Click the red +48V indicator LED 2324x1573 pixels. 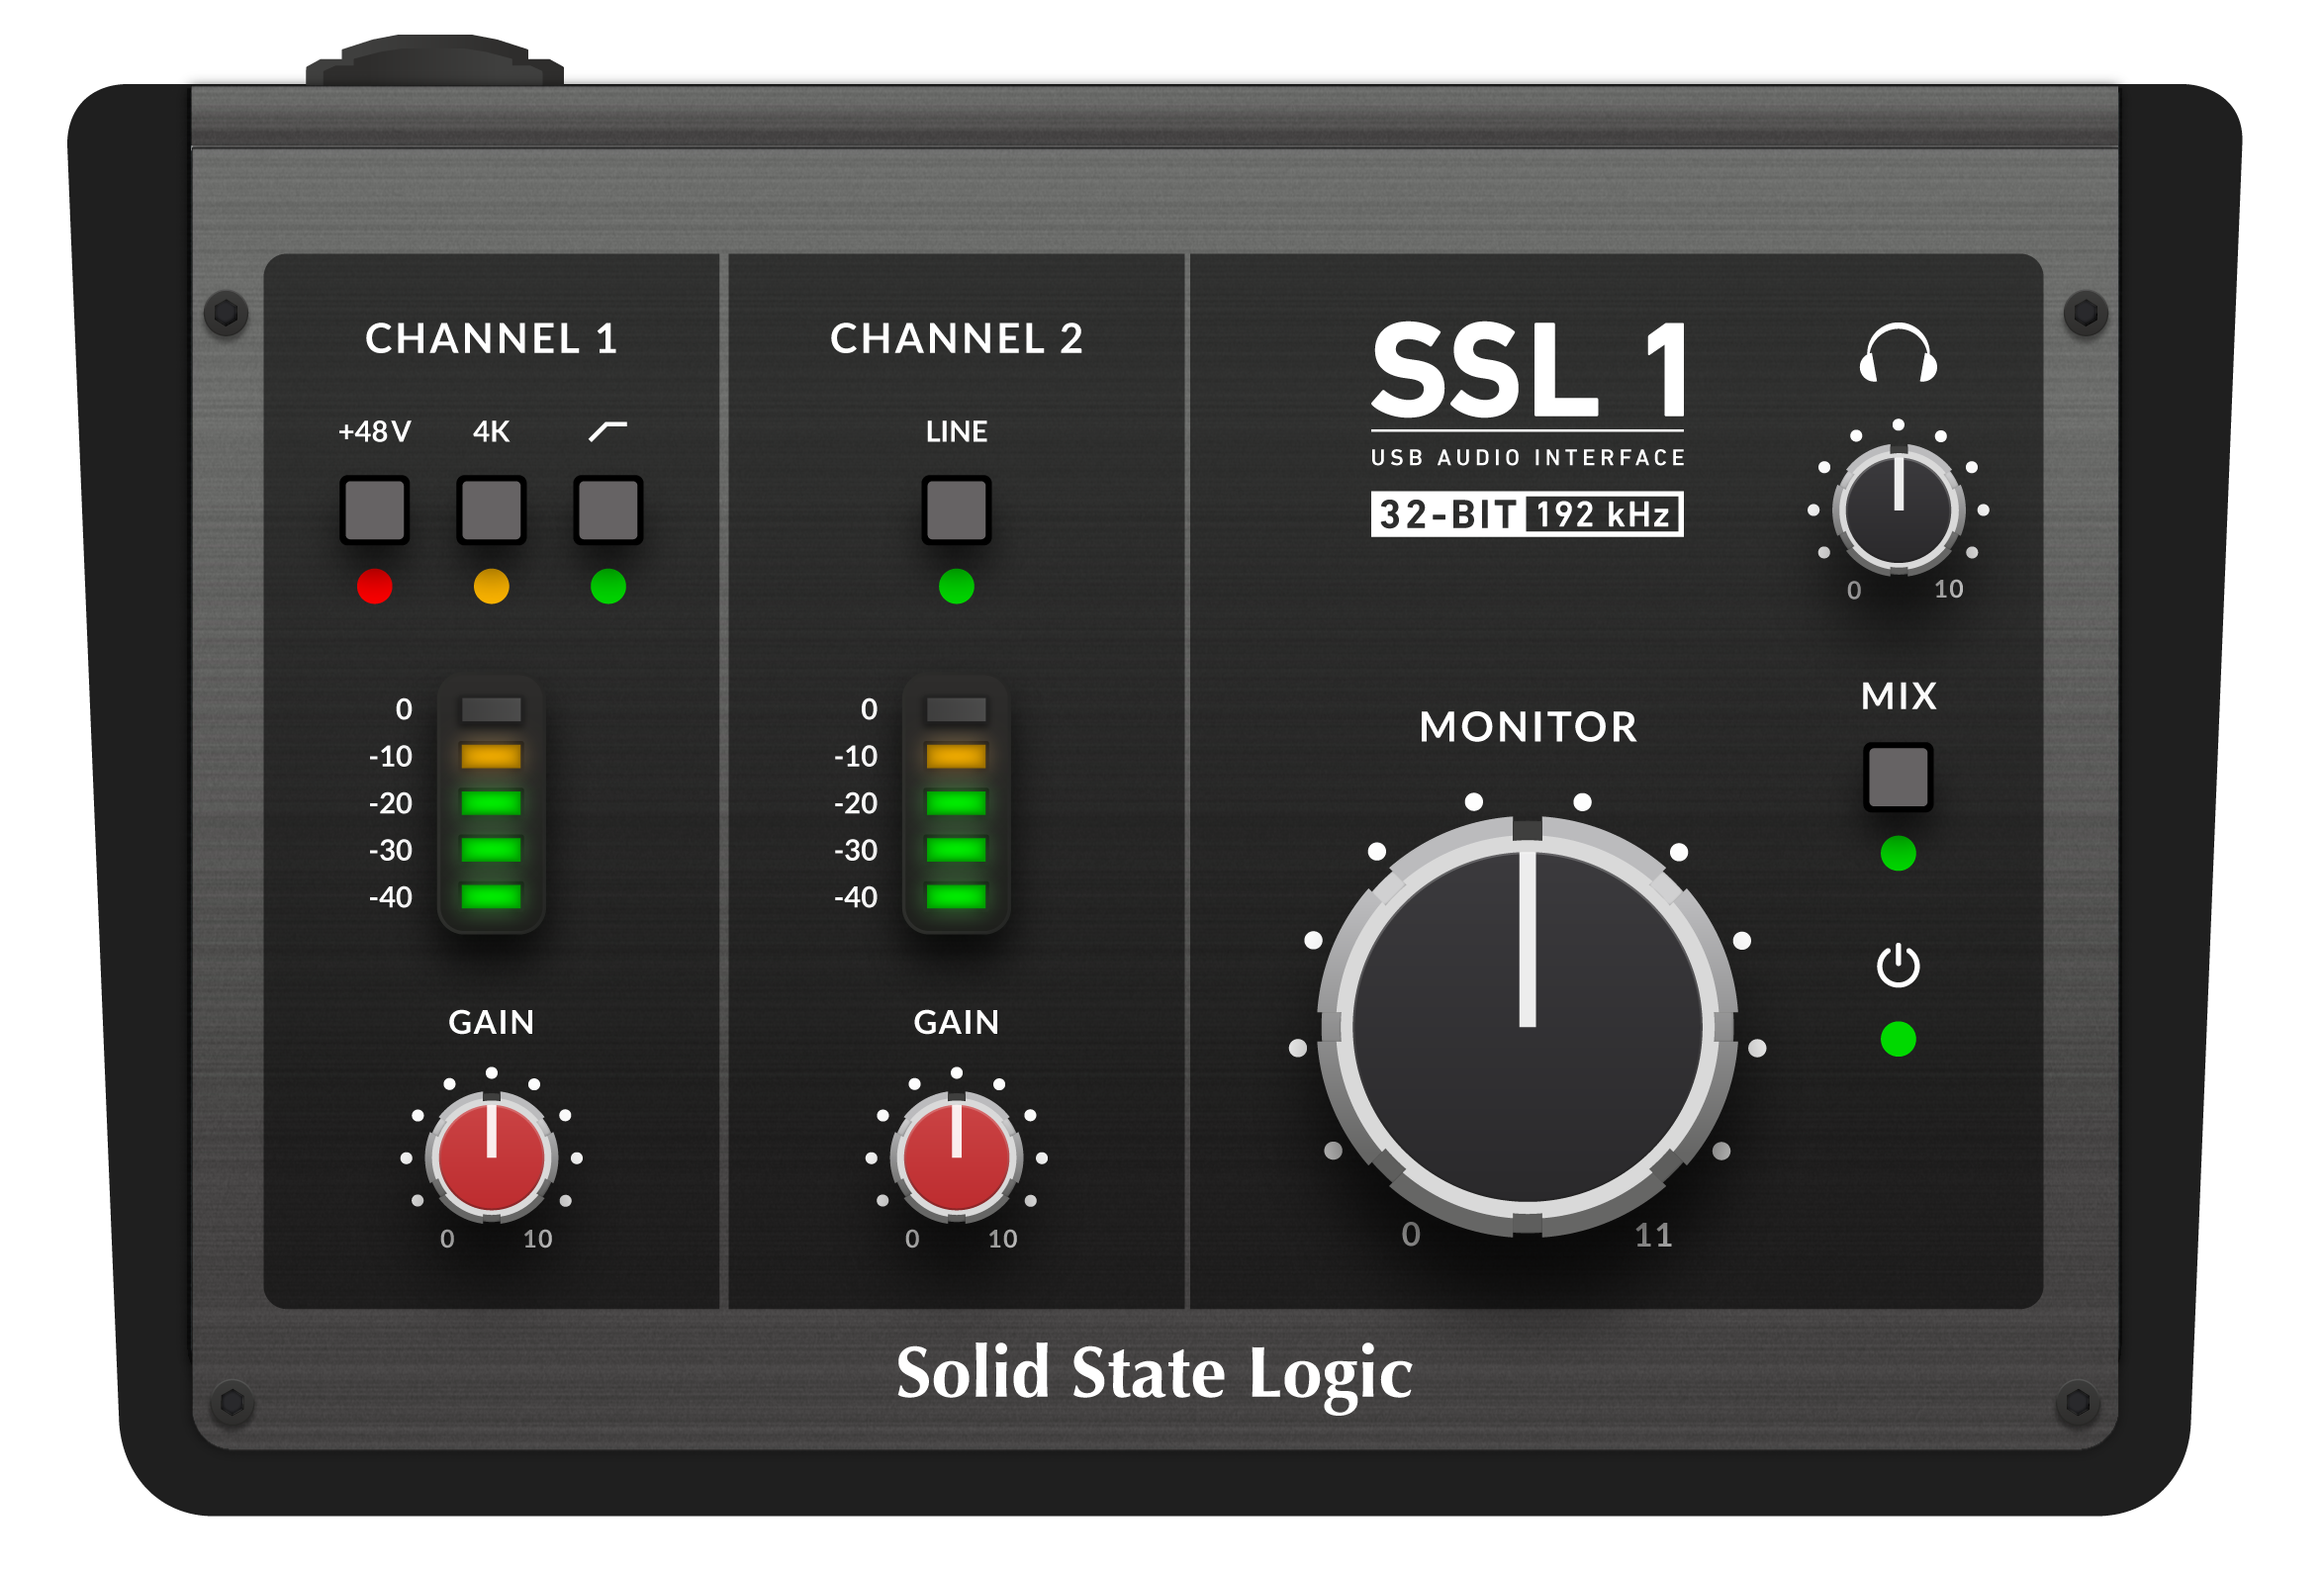[375, 587]
